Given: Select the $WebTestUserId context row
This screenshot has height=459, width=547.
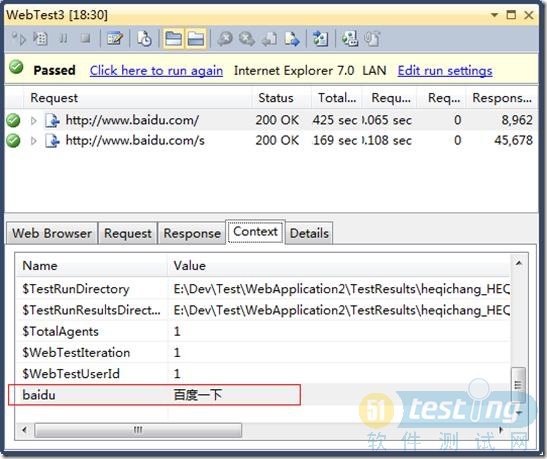Looking at the screenshot, I should pos(263,374).
